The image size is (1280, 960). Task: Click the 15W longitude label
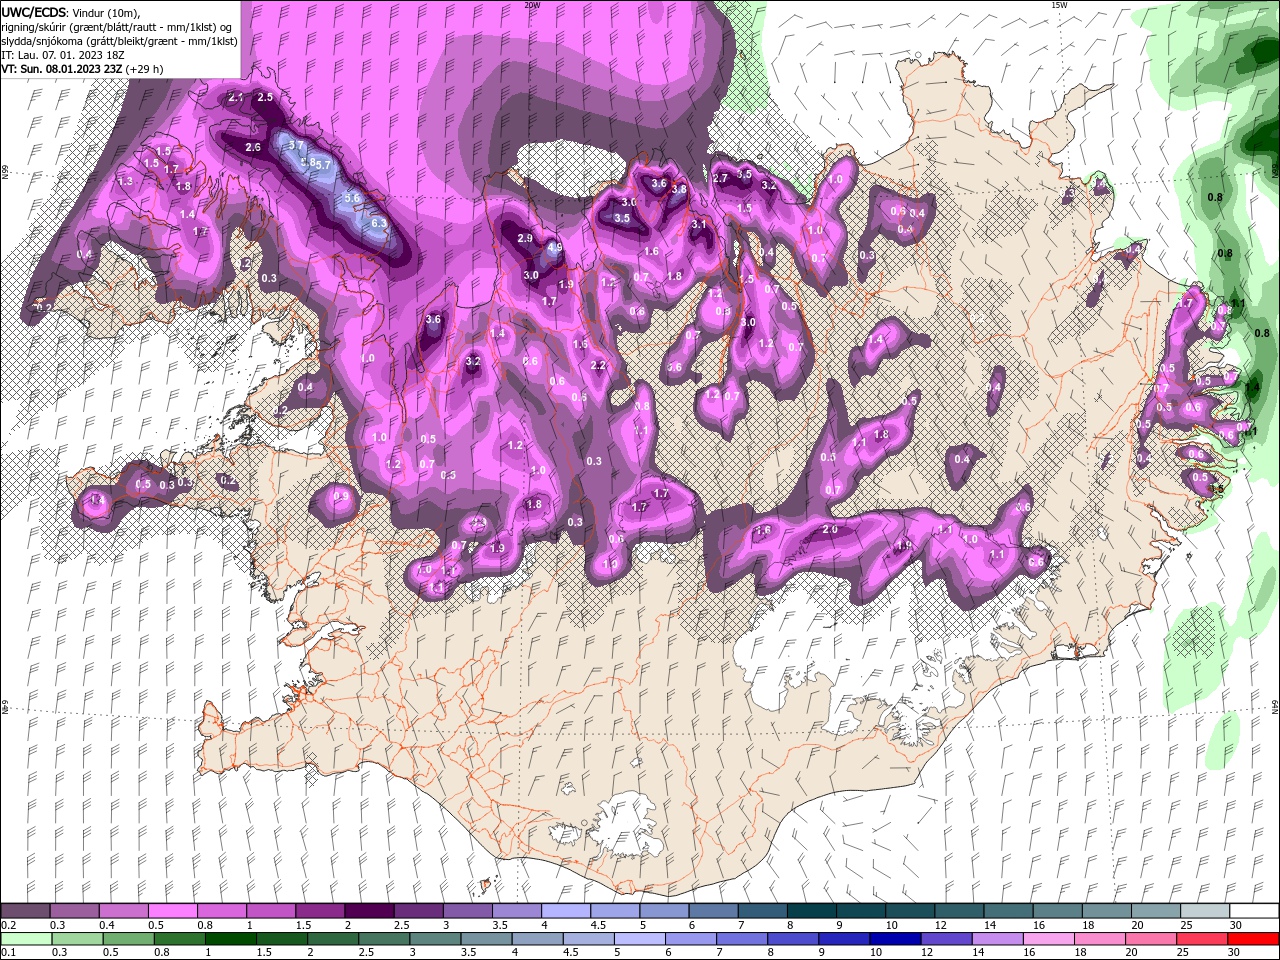point(1059,5)
